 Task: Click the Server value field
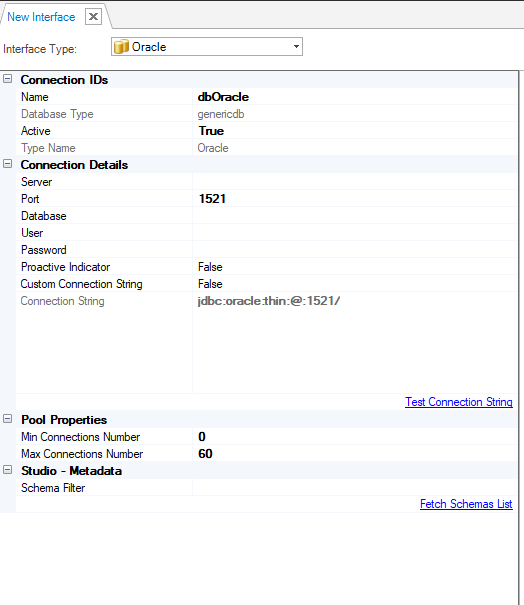click(355, 182)
